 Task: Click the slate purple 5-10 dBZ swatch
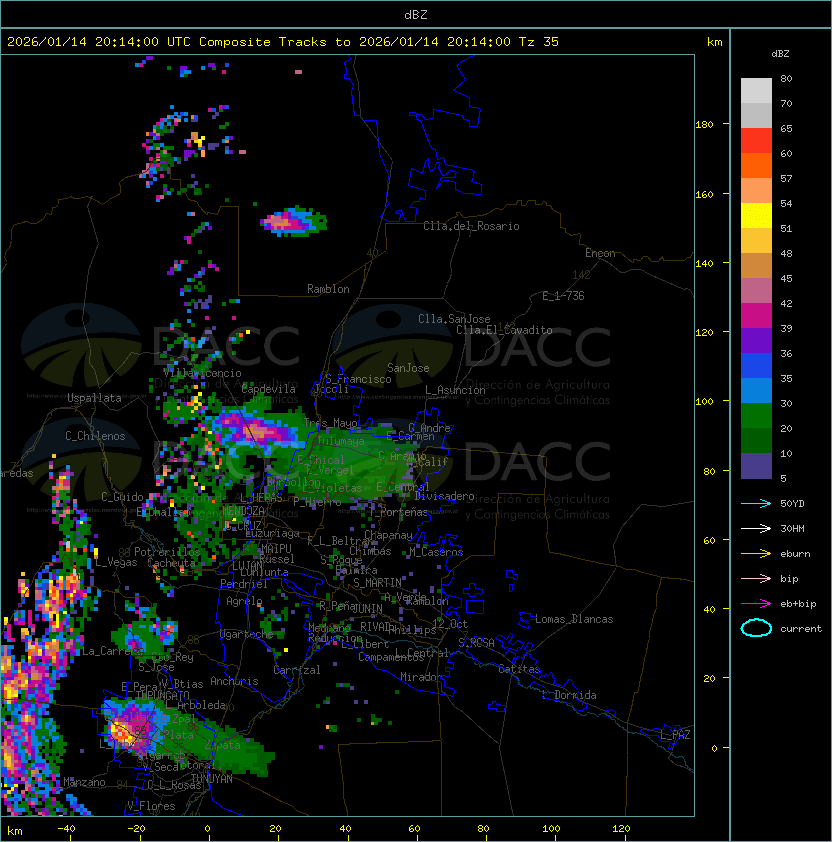click(756, 466)
